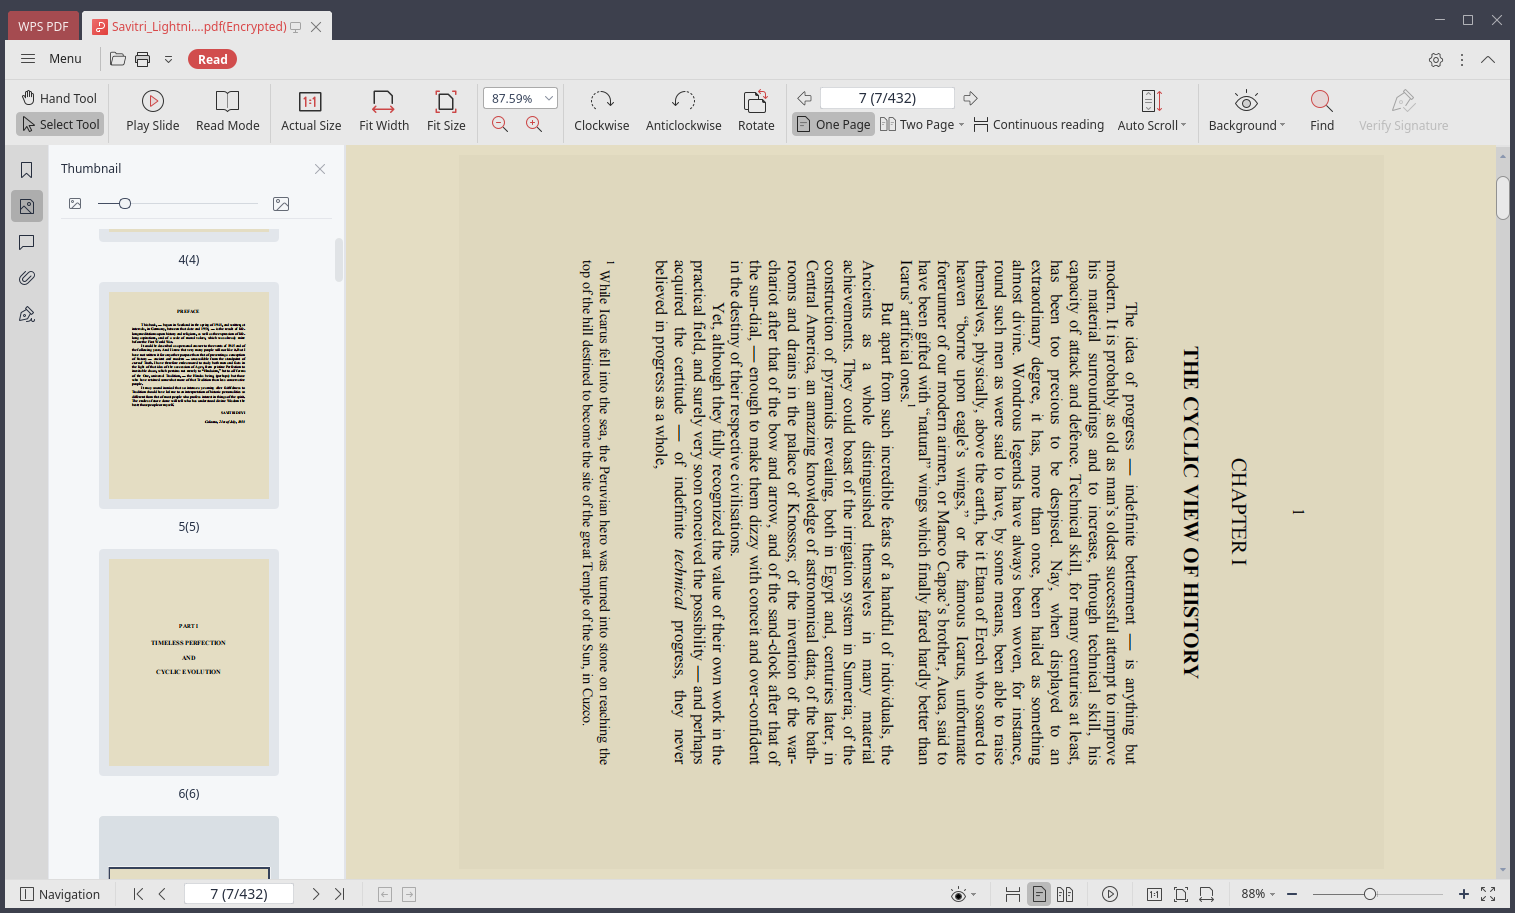Open Auto Scroll options
Screen dimensions: 1515x913
[x=1151, y=111]
